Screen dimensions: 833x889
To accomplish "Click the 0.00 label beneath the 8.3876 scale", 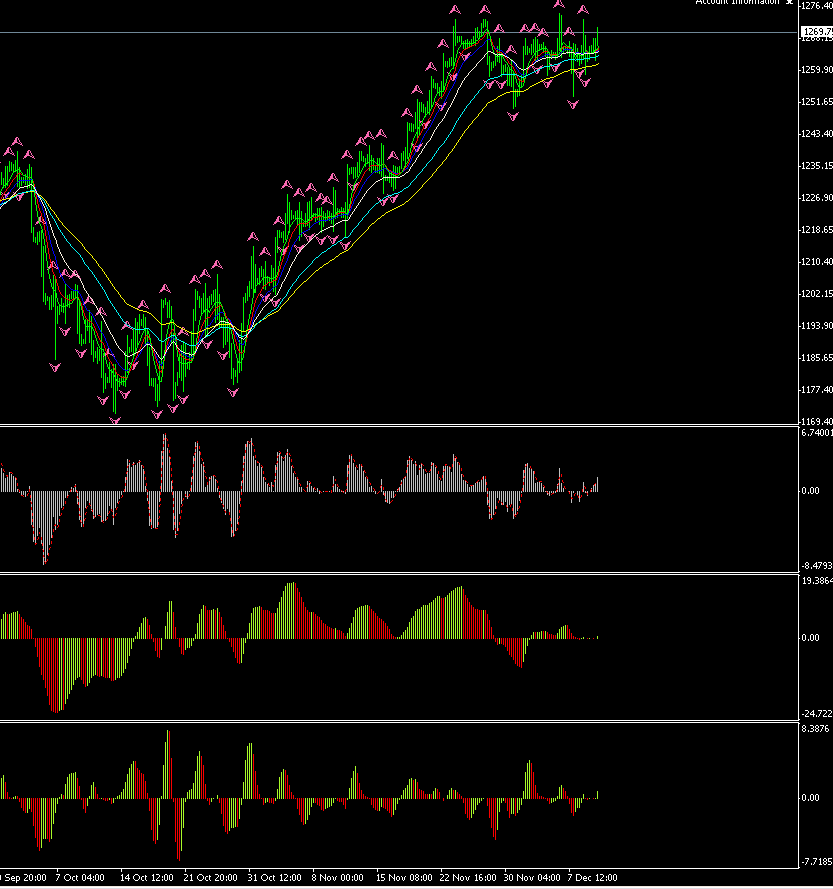I will pyautogui.click(x=811, y=798).
